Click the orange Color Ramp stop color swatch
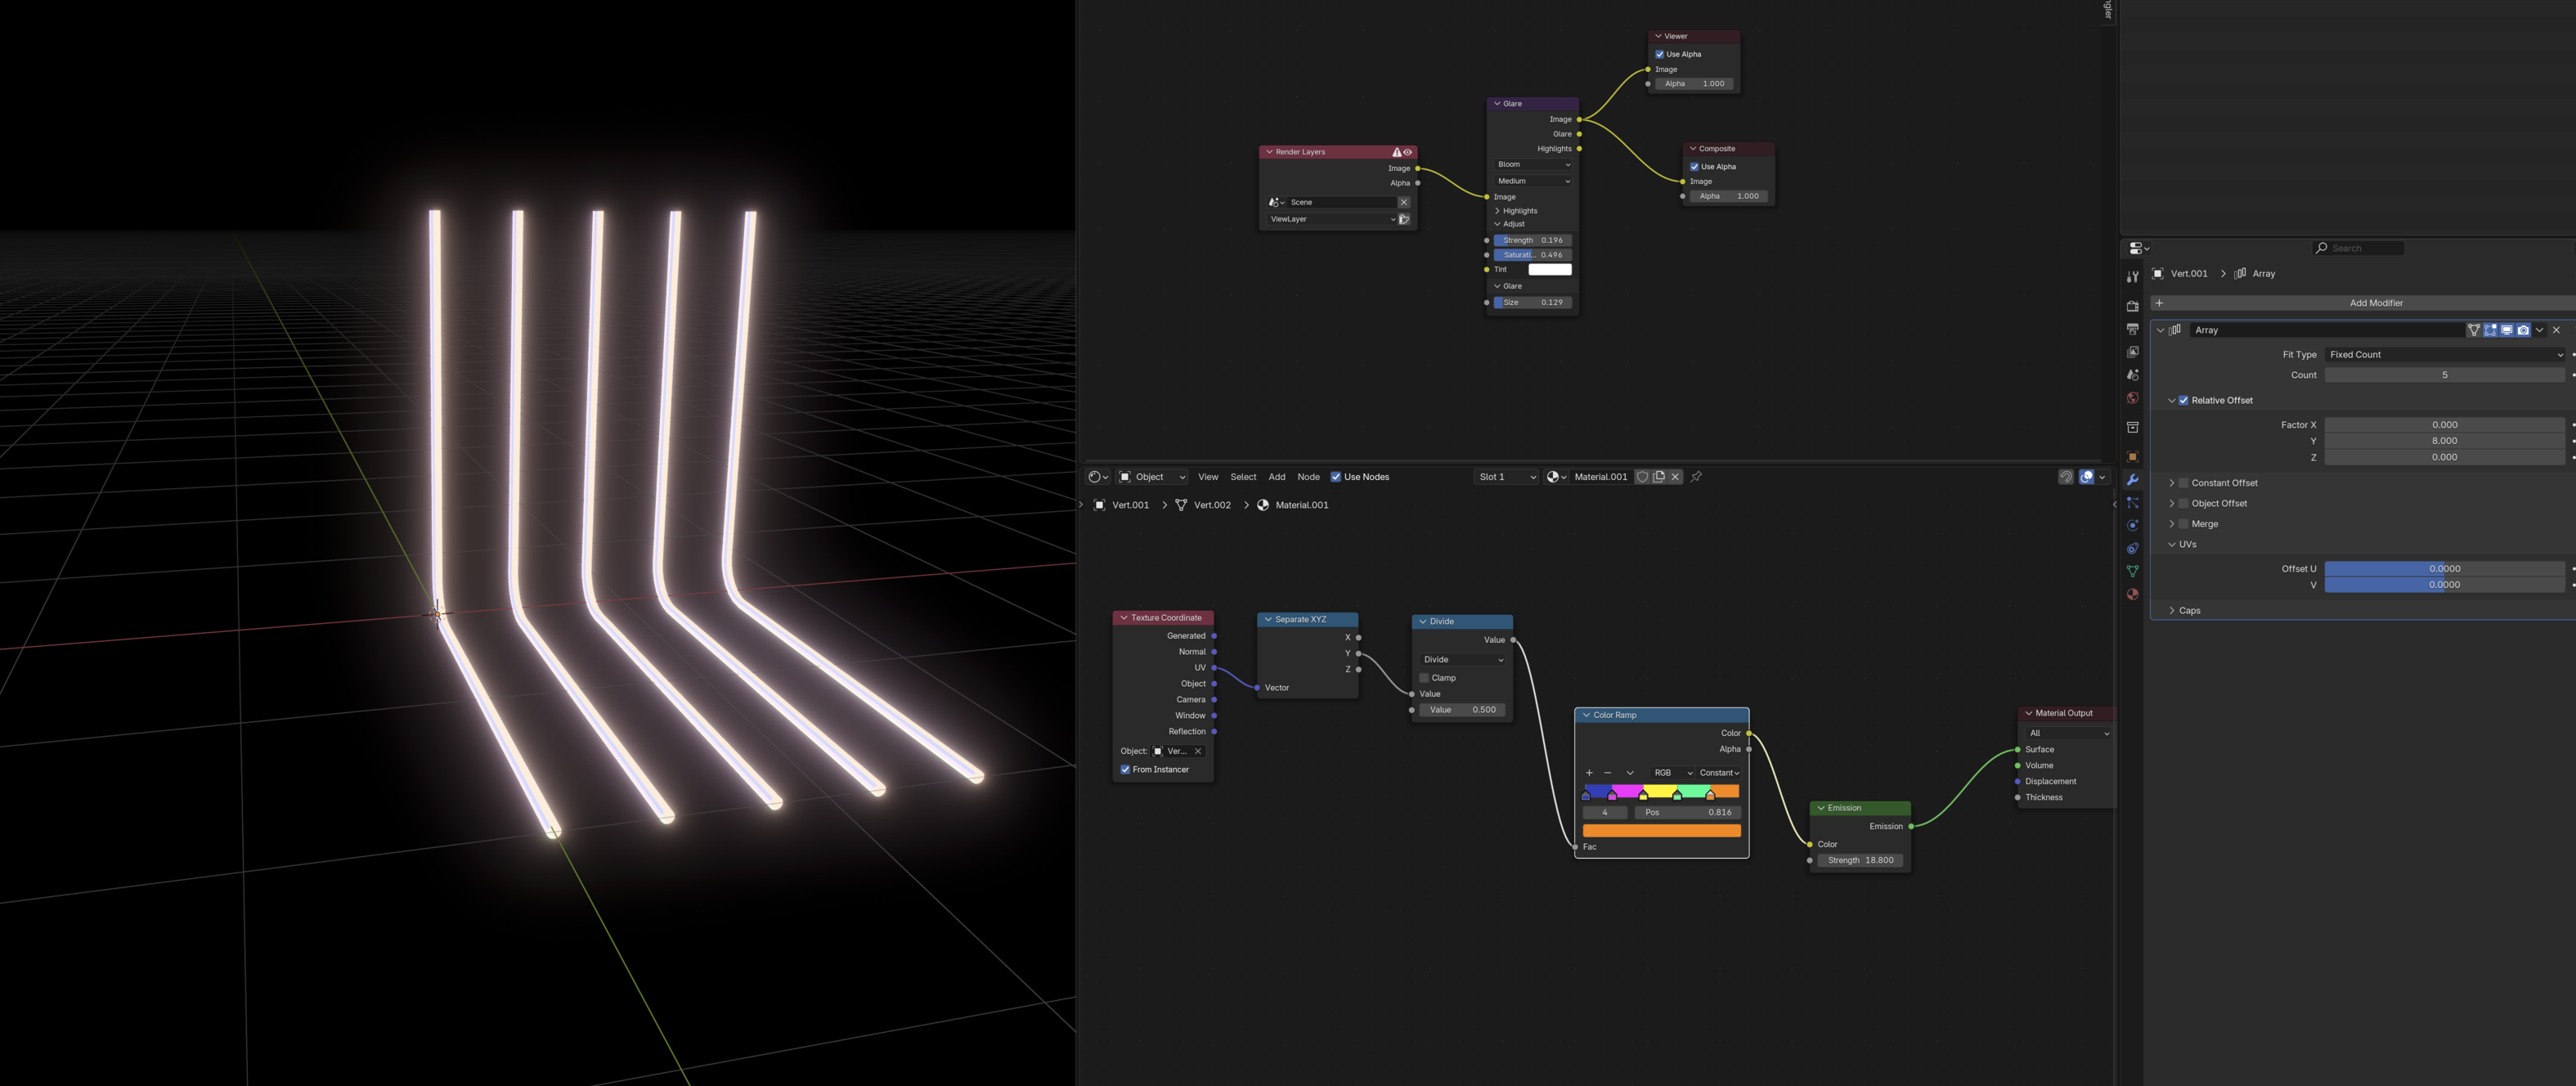Viewport: 2576px width, 1086px height. pyautogui.click(x=1662, y=830)
